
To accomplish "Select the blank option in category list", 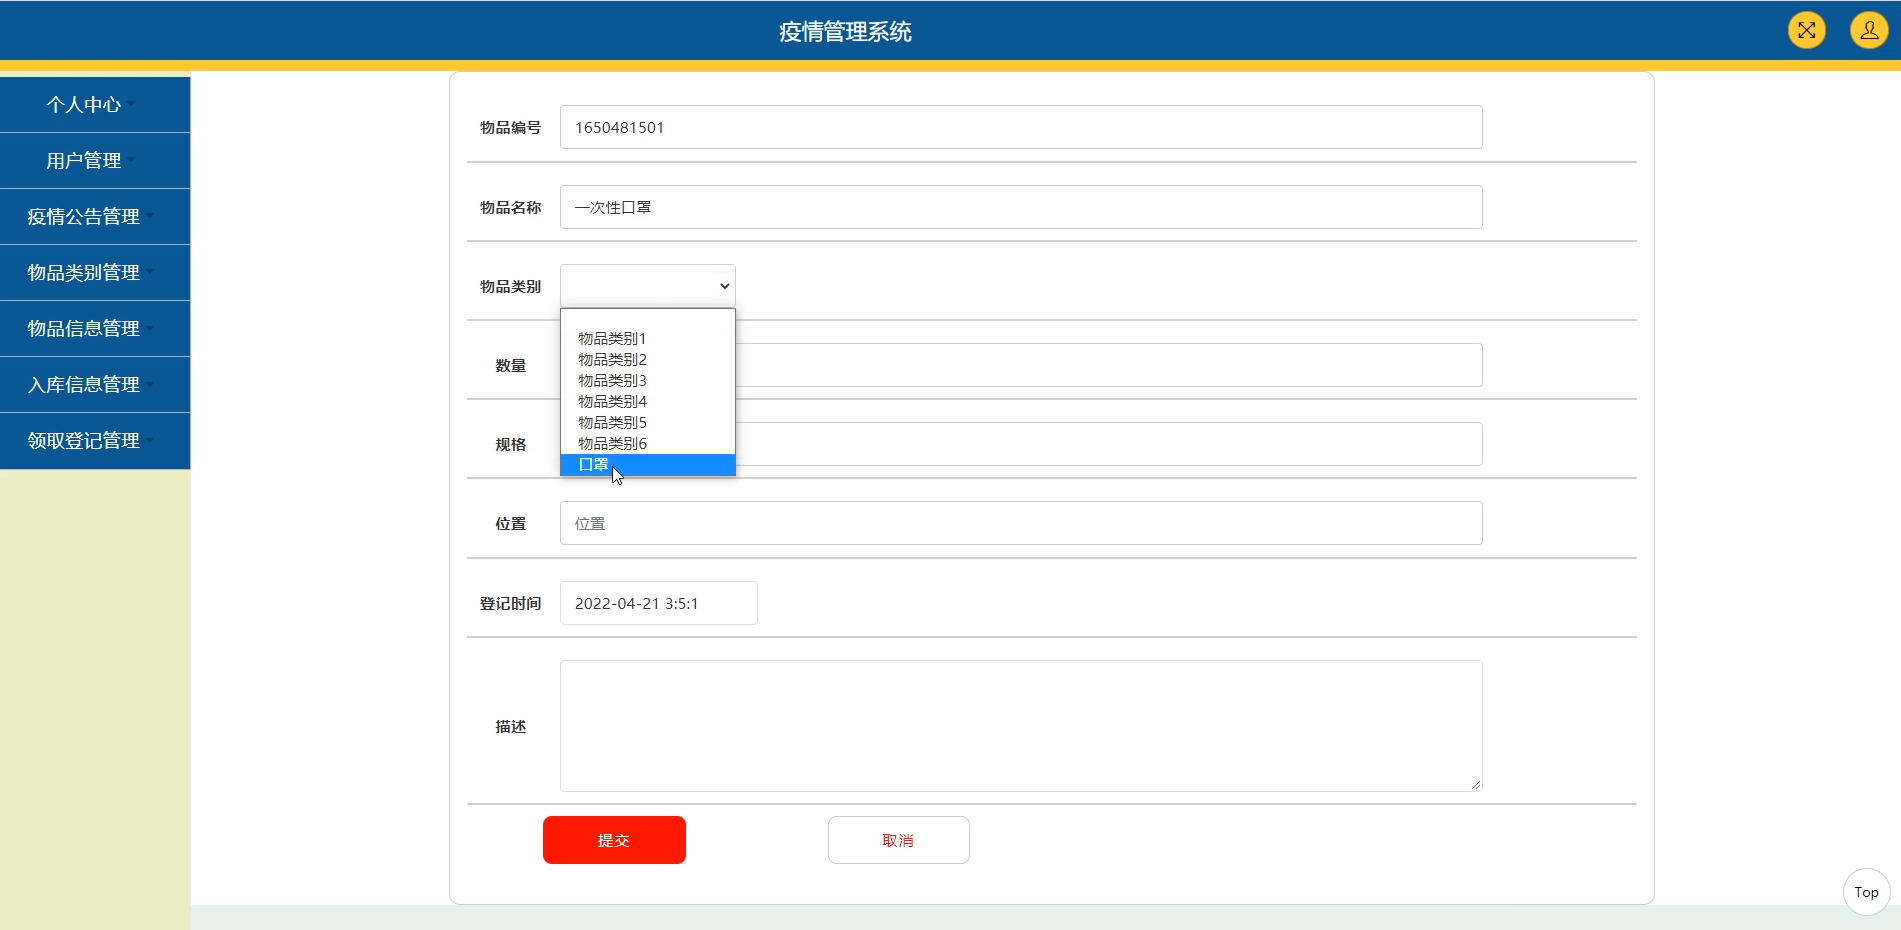I will (x=648, y=318).
